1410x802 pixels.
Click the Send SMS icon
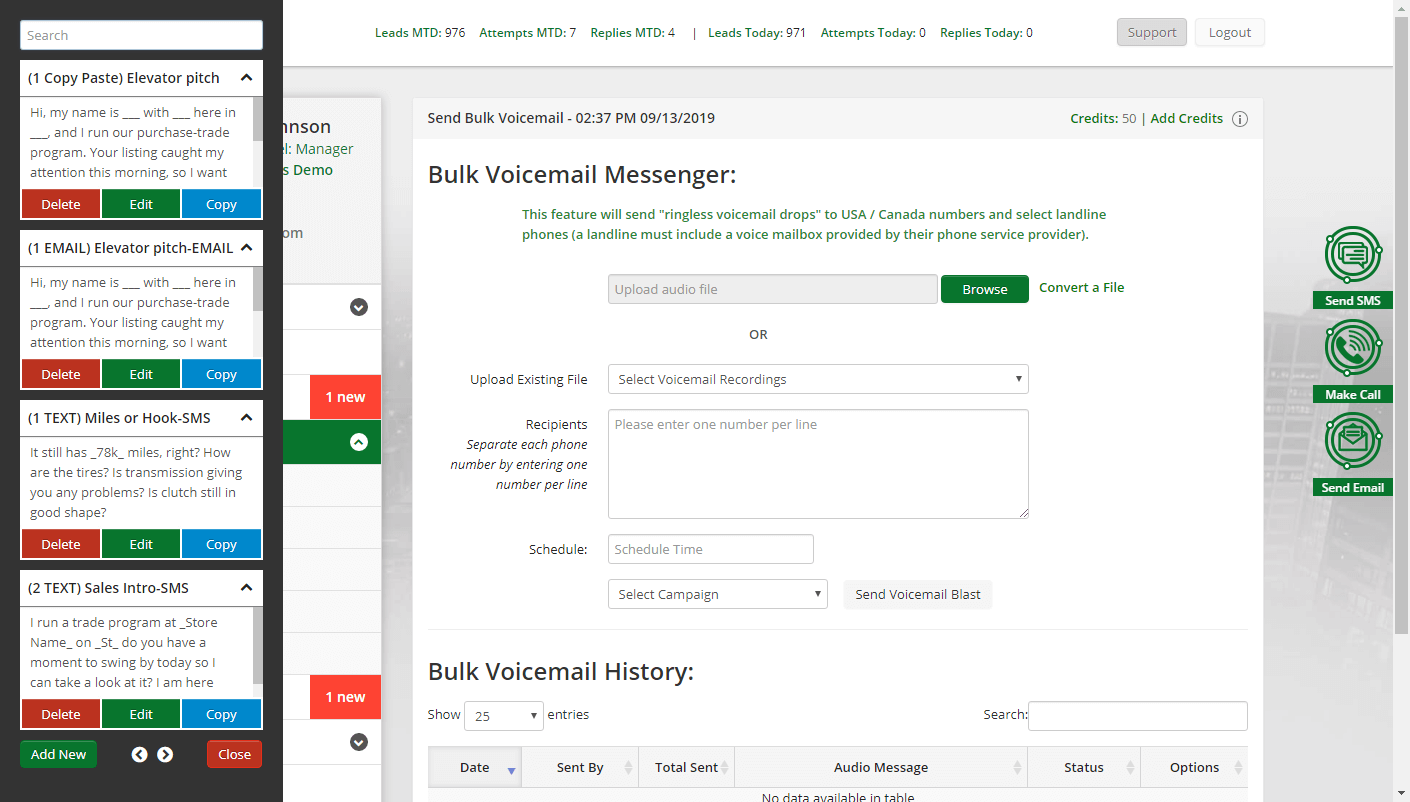pos(1353,256)
